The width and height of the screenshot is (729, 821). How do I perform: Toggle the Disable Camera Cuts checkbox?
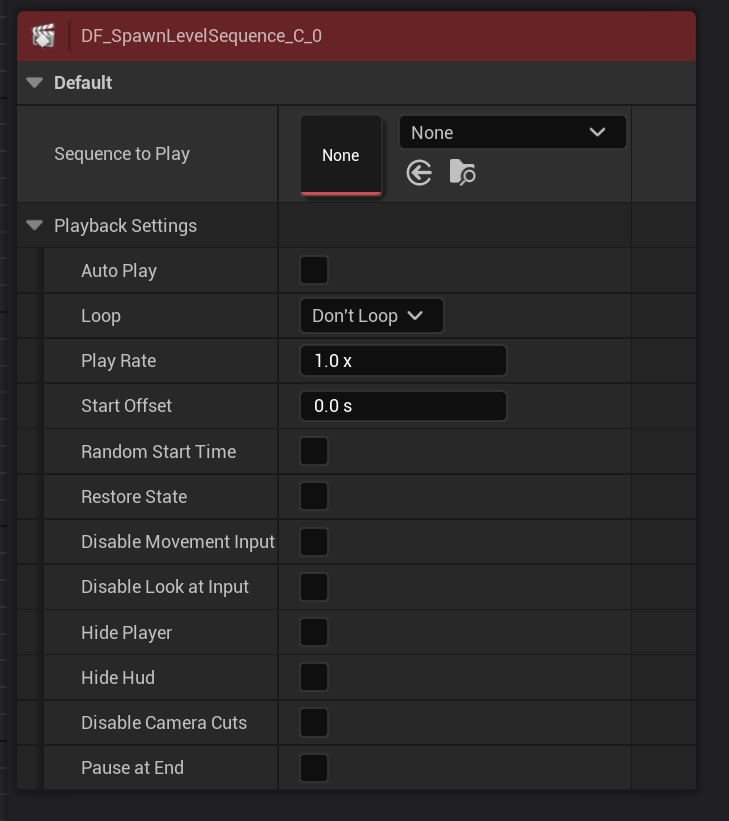click(314, 722)
